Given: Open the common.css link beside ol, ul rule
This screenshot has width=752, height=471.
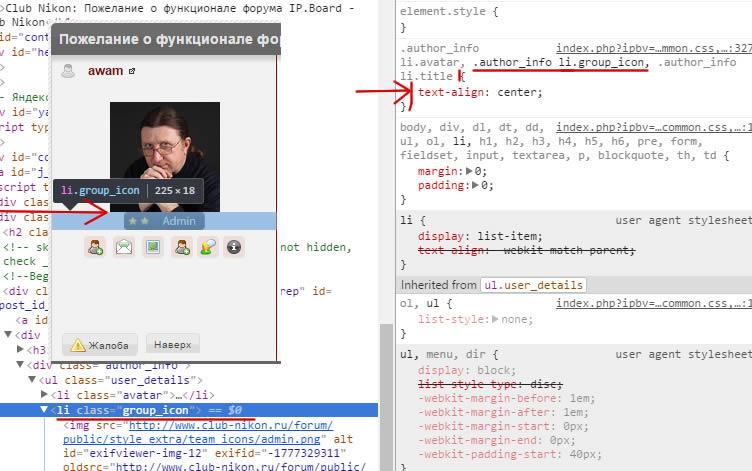Looking at the screenshot, I should [x=654, y=303].
